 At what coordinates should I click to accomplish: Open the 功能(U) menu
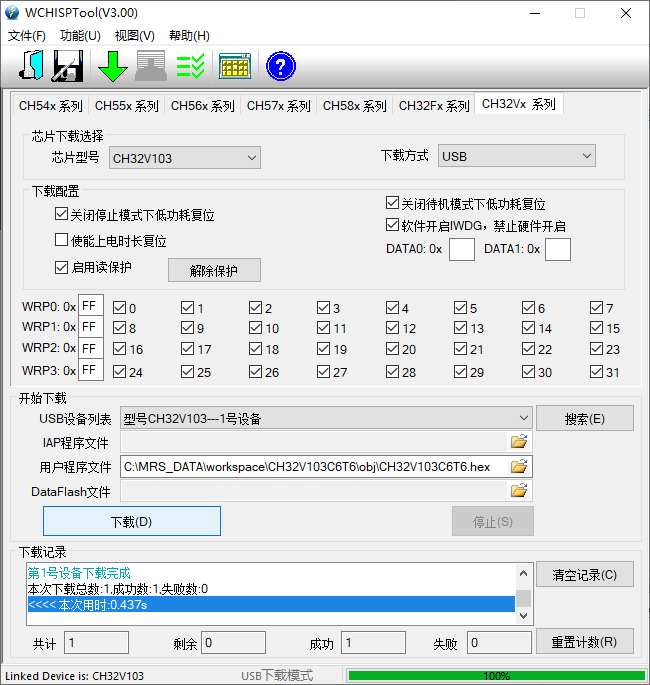pos(80,35)
